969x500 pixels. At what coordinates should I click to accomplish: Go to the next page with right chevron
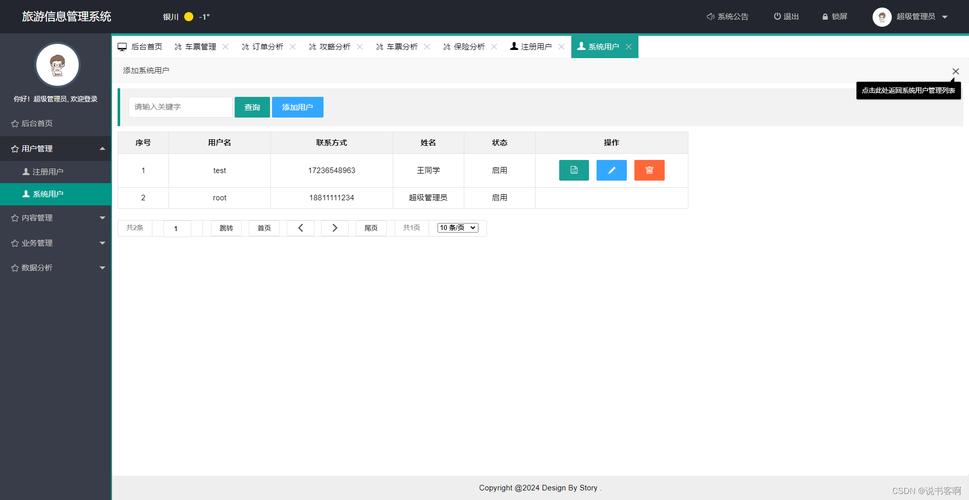(x=334, y=228)
